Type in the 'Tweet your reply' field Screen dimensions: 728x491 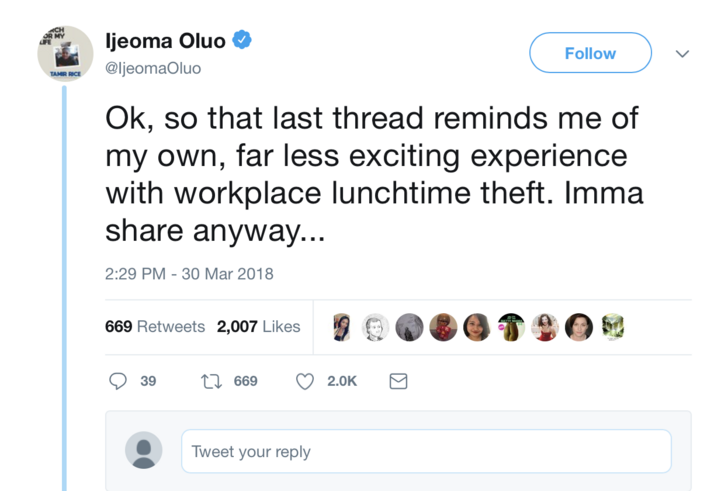pos(426,451)
